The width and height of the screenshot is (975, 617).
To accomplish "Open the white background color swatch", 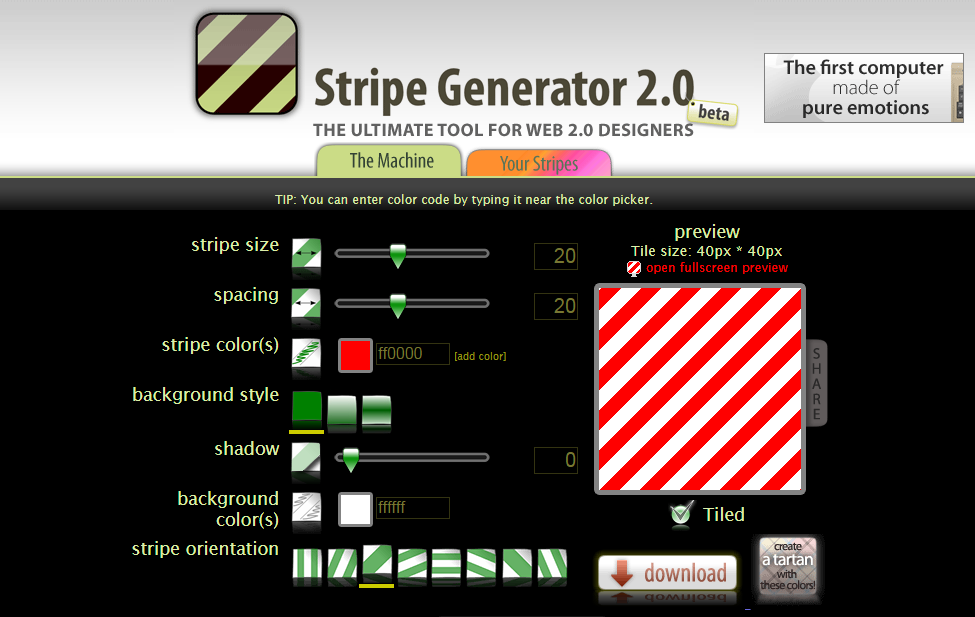I will point(355,509).
